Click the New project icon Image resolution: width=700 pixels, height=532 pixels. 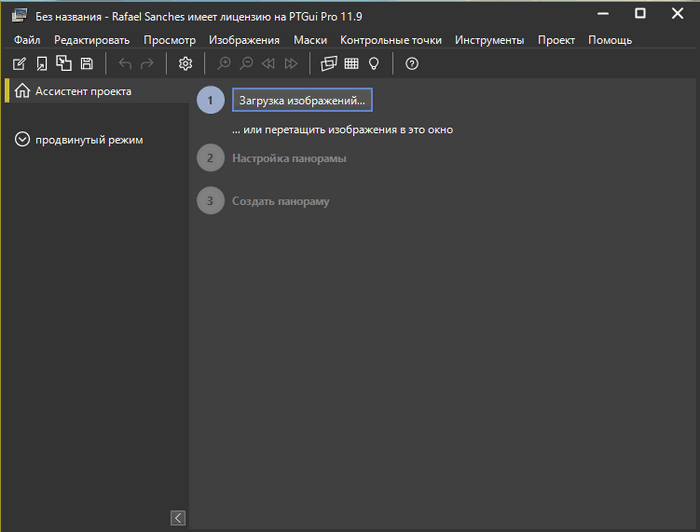point(19,64)
